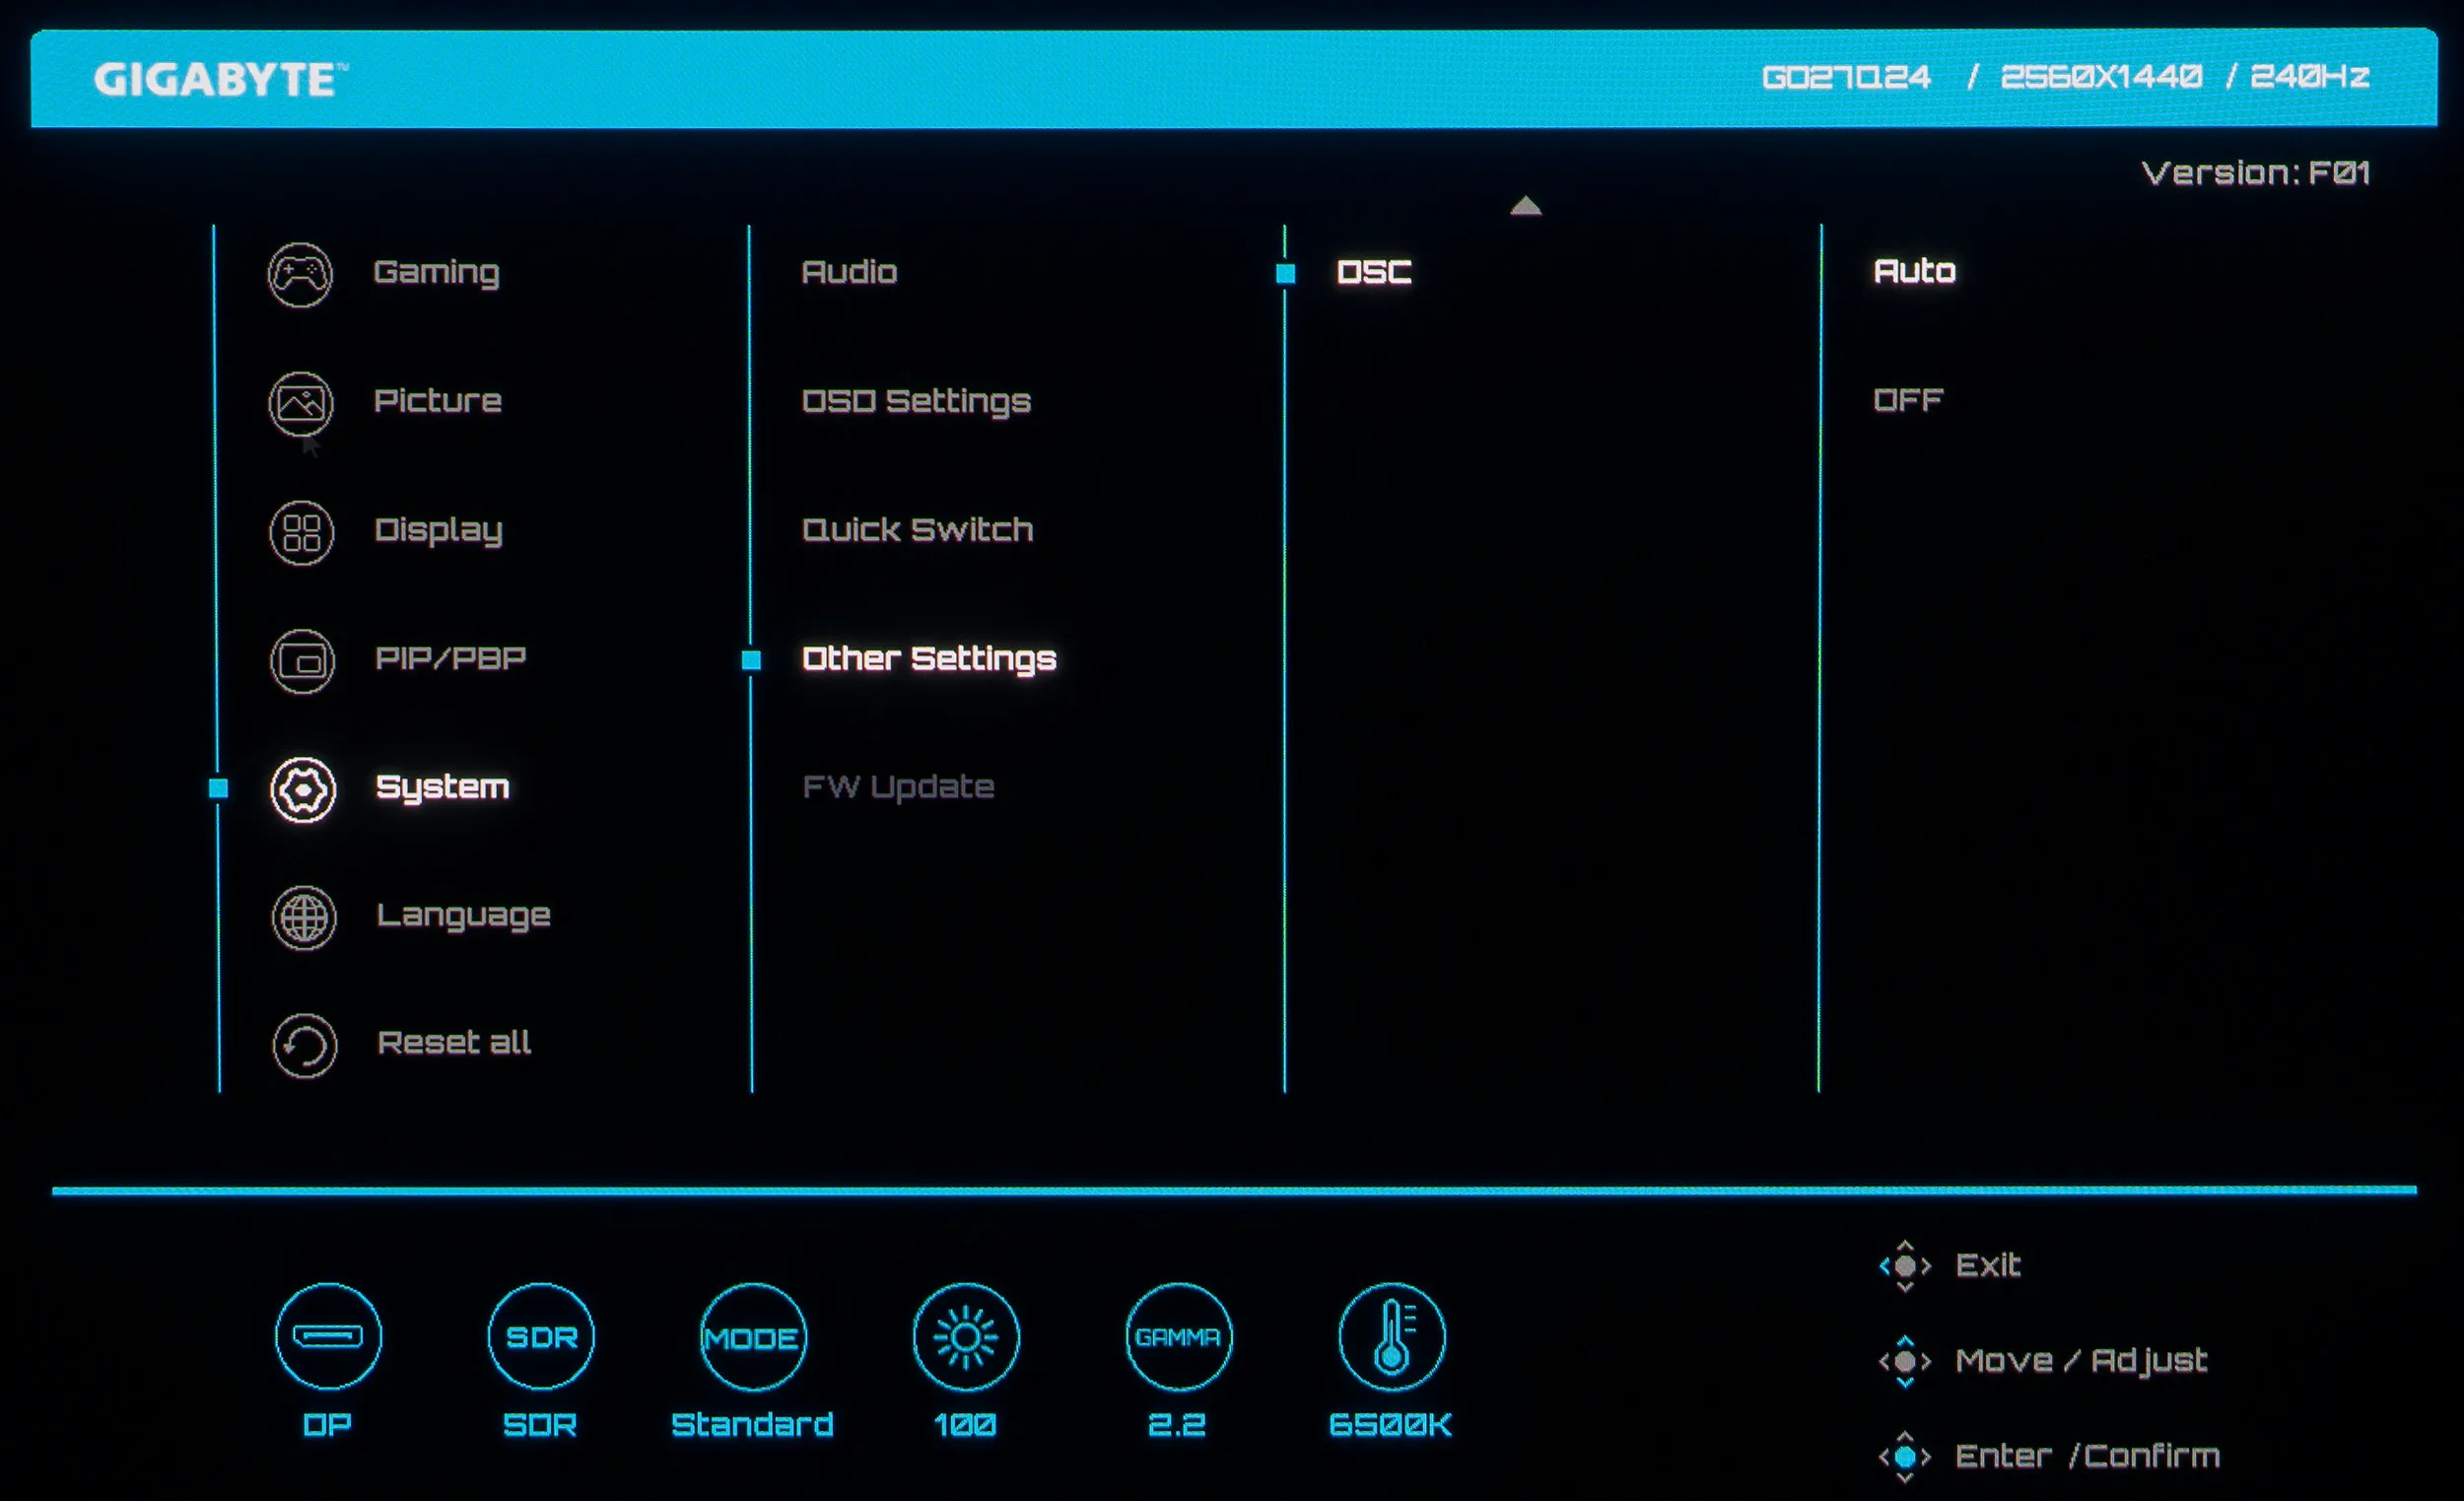2464x1501 pixels.
Task: Select Other Settings entry
Action: click(928, 658)
